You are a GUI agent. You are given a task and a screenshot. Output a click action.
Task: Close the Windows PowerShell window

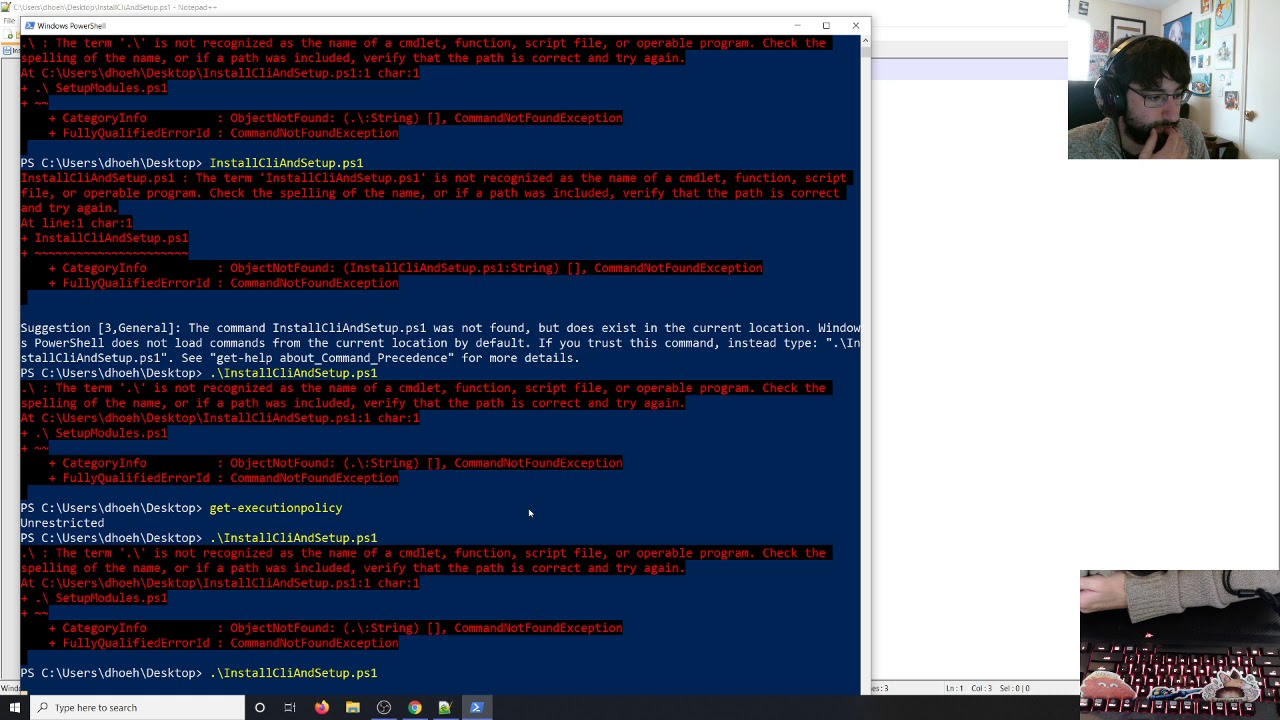(x=856, y=26)
